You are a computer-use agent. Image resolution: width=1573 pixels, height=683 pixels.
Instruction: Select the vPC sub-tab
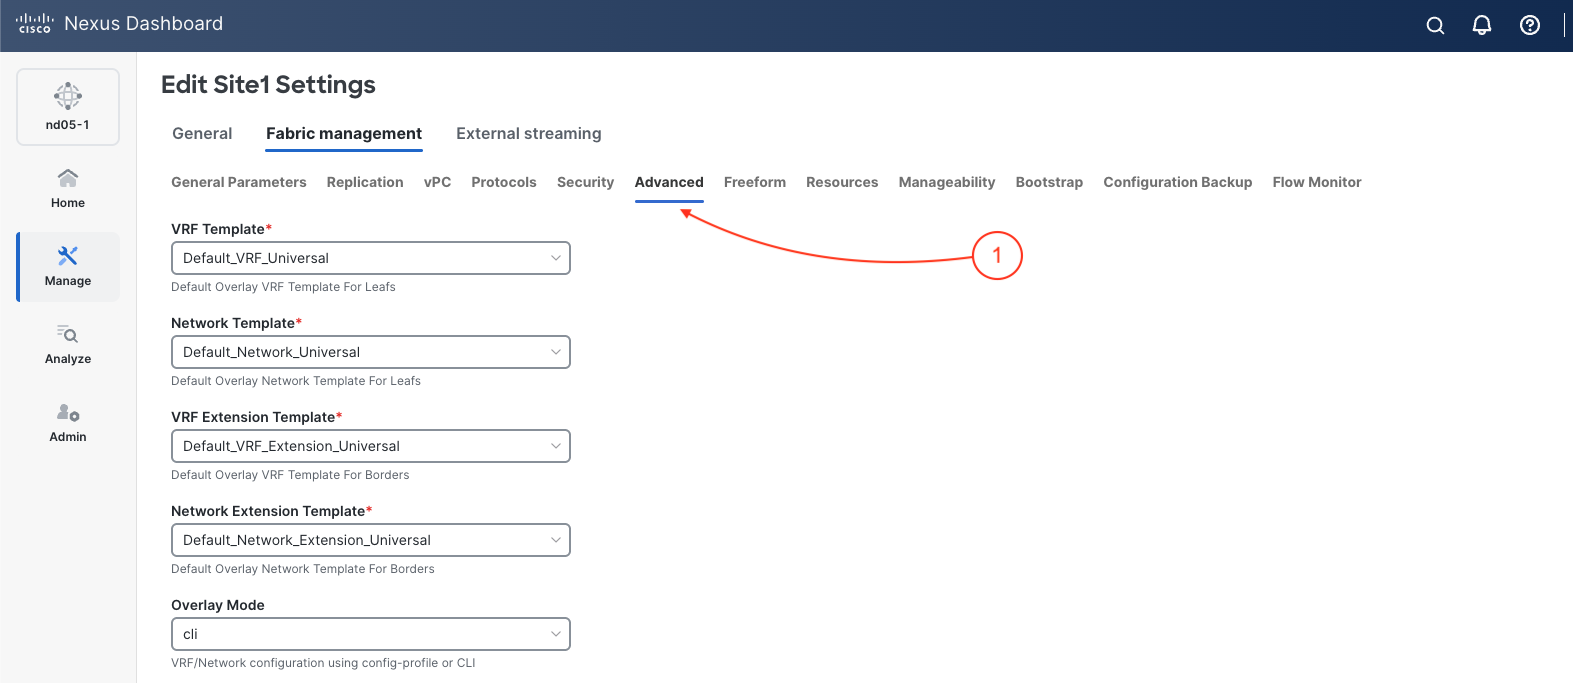click(437, 182)
